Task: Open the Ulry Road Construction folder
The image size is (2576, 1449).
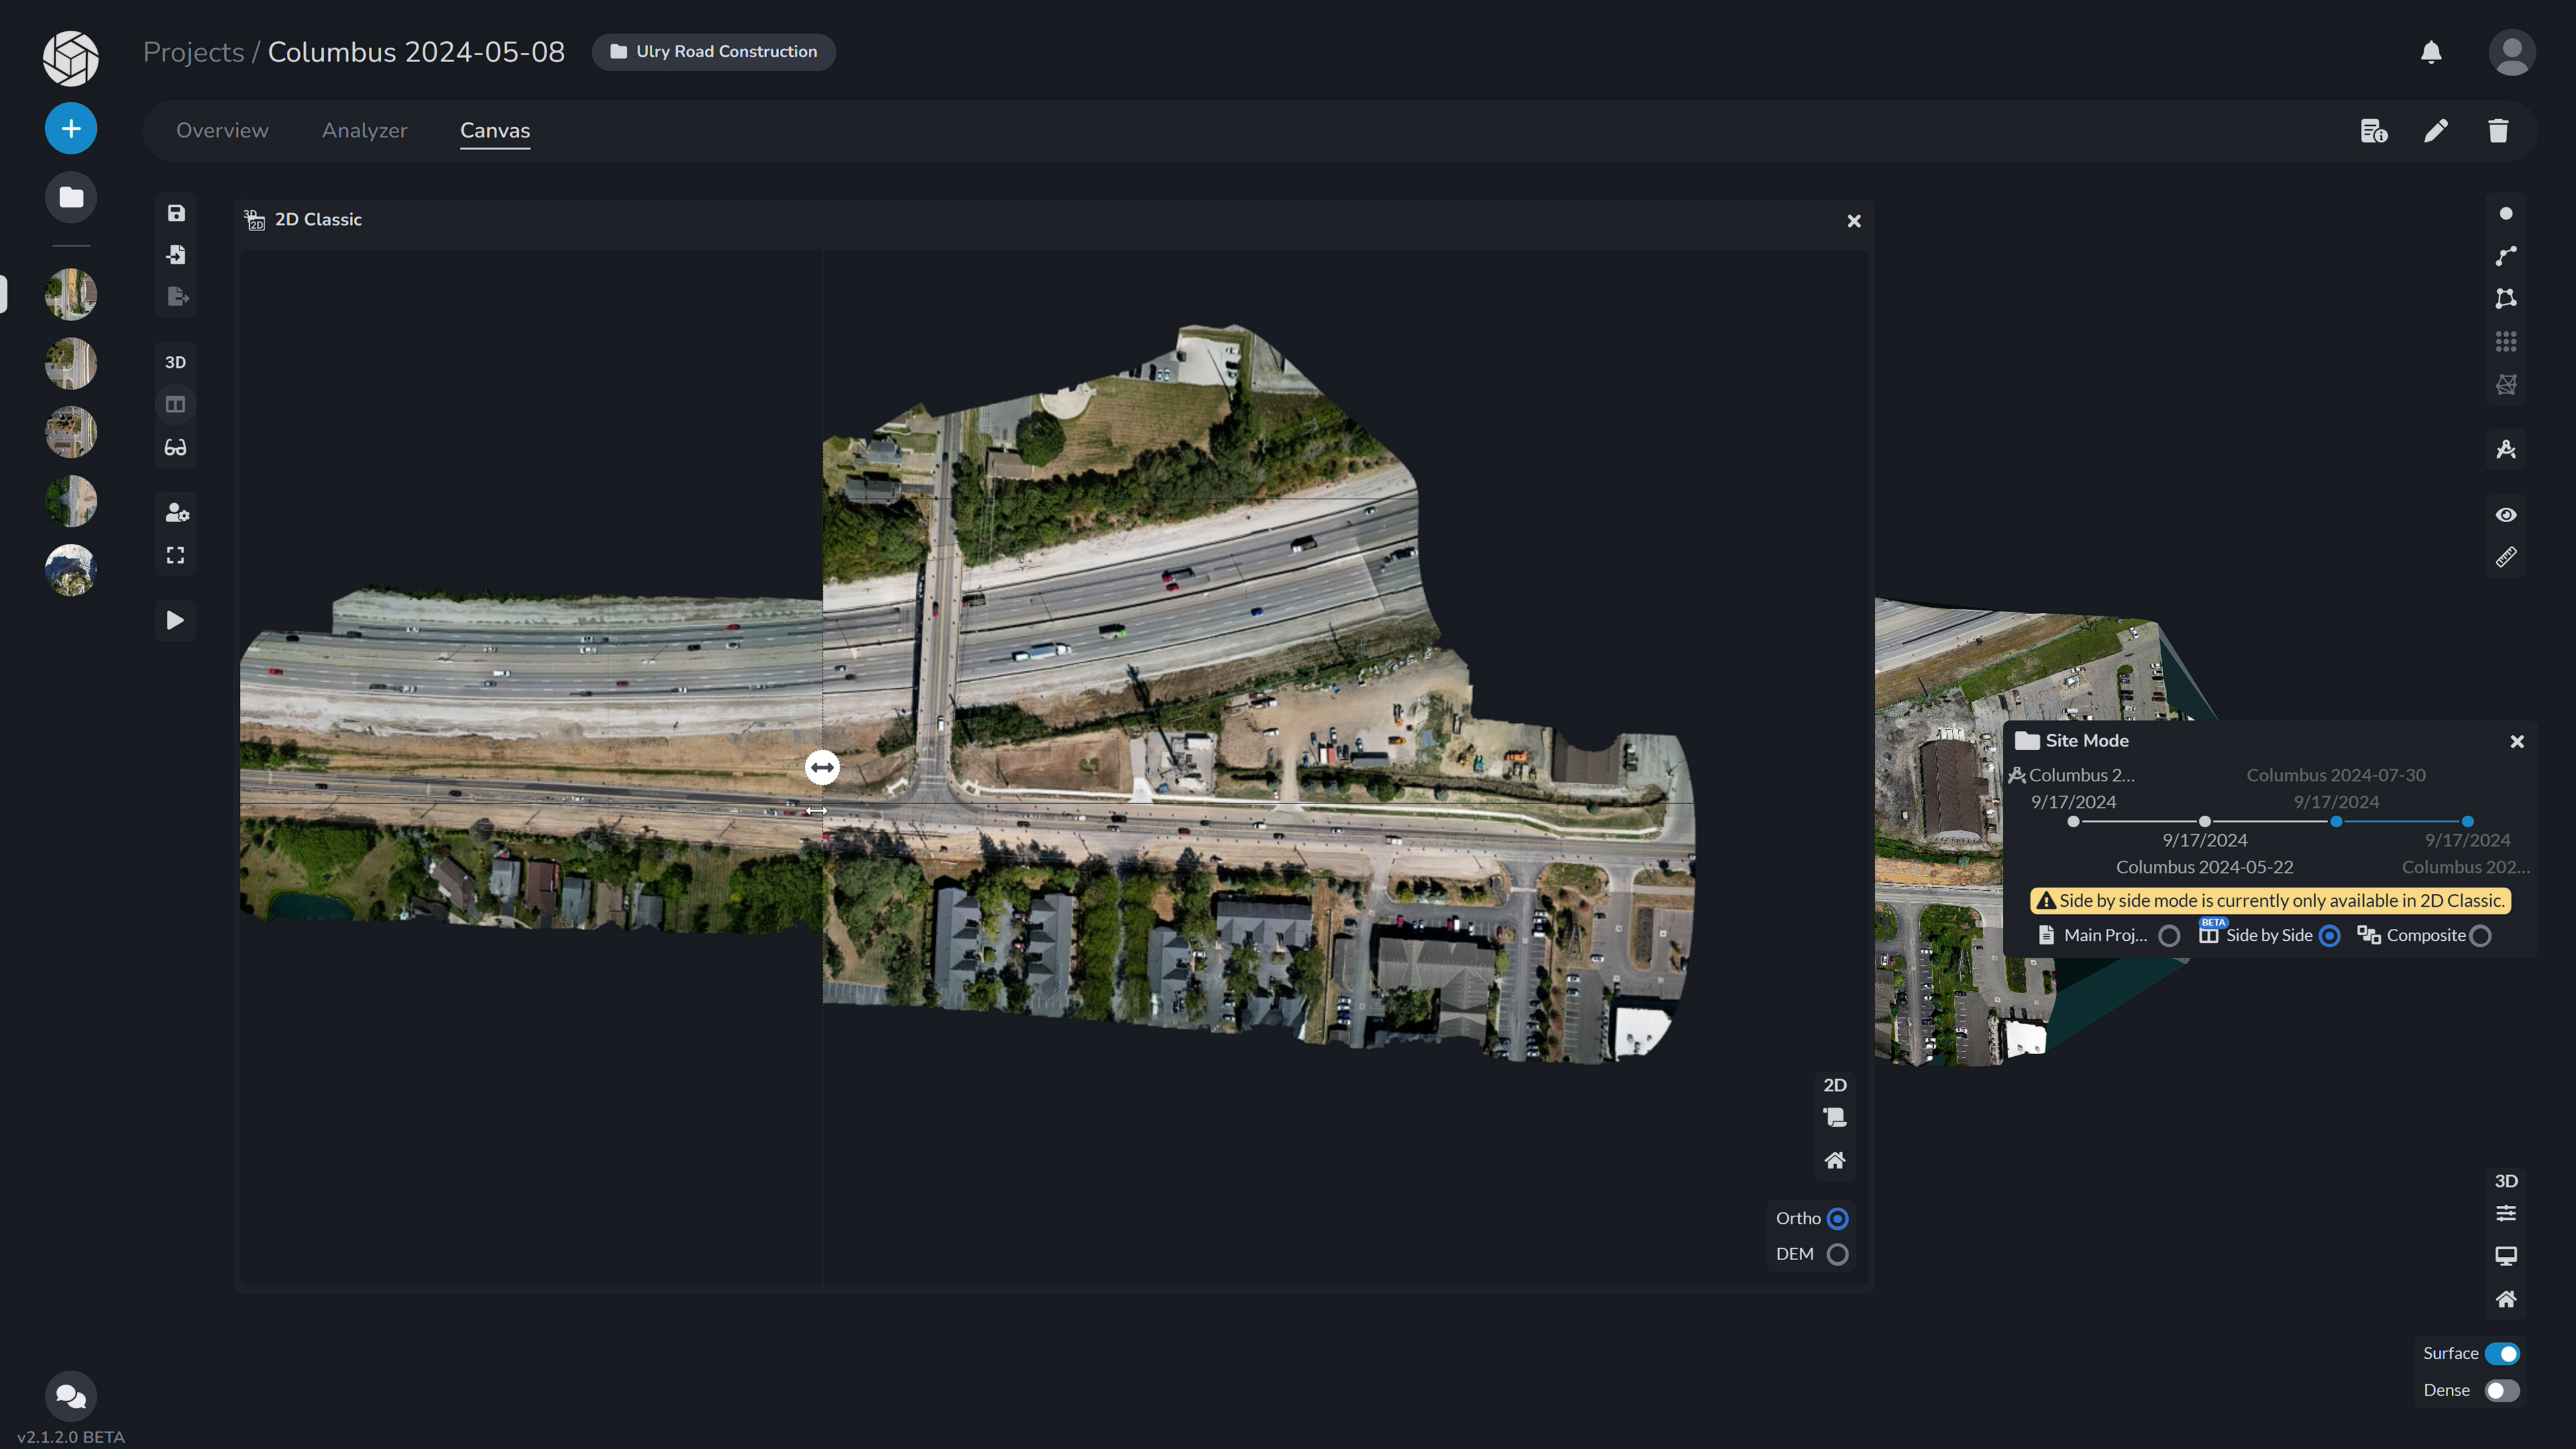Action: coord(714,51)
